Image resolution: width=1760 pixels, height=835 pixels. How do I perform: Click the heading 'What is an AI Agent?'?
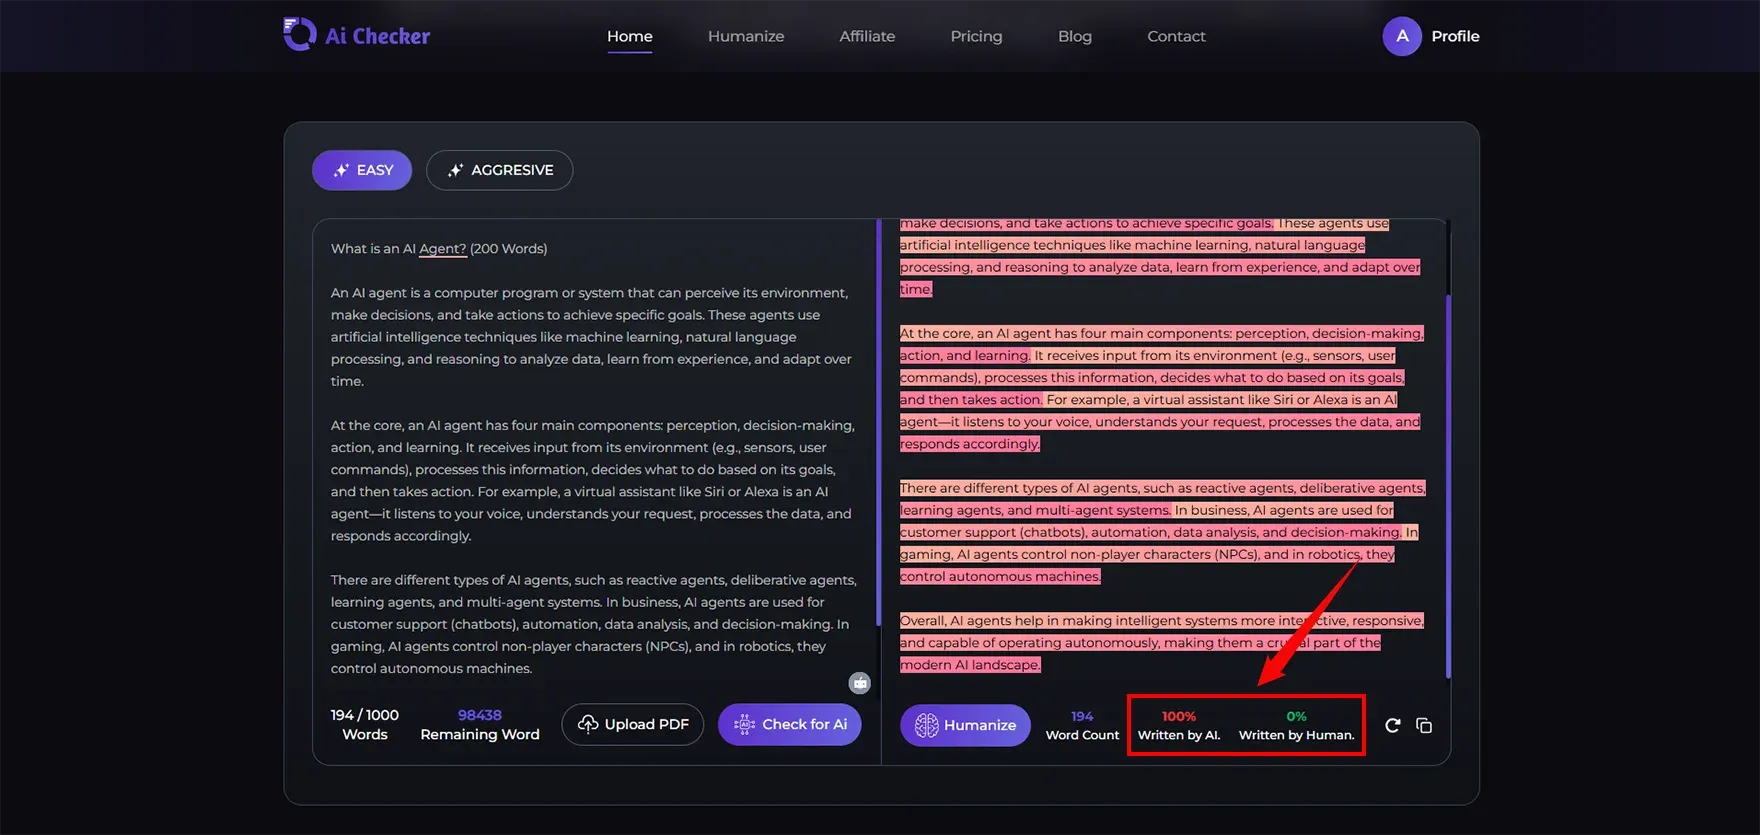pyautogui.click(x=399, y=249)
